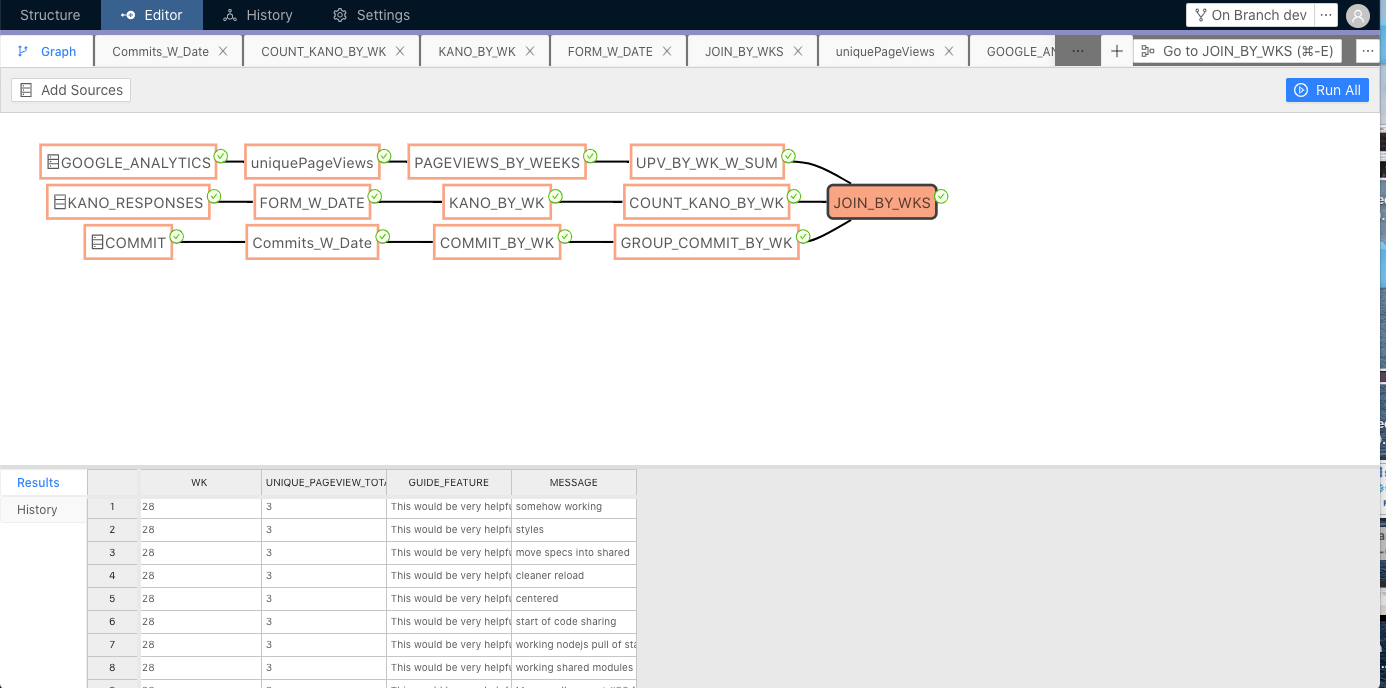Open the KANO_BY_WK editor tab

pyautogui.click(x=477, y=50)
